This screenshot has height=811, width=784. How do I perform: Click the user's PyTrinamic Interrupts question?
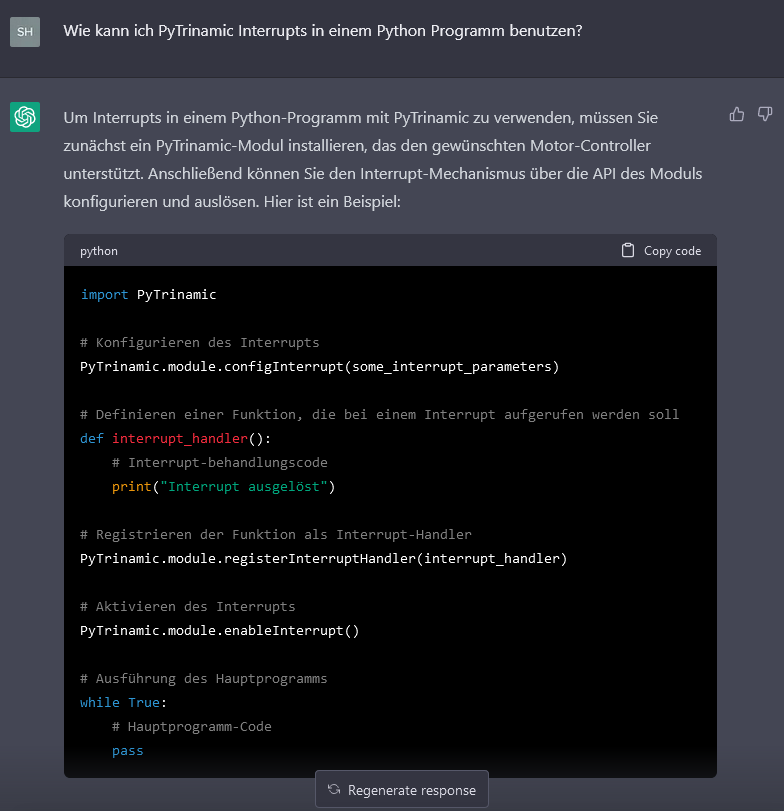[323, 31]
